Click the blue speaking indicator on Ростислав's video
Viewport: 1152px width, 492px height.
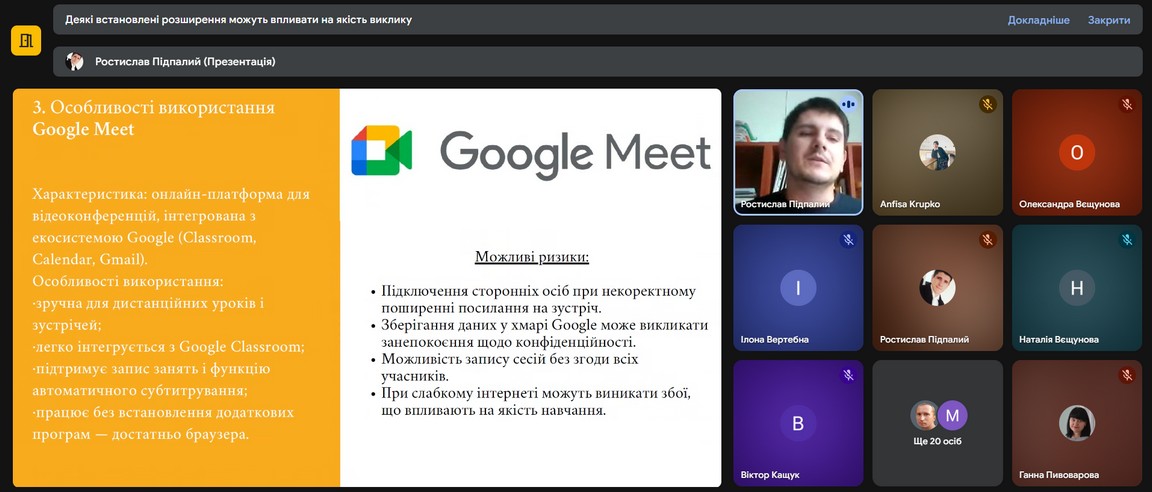point(848,104)
